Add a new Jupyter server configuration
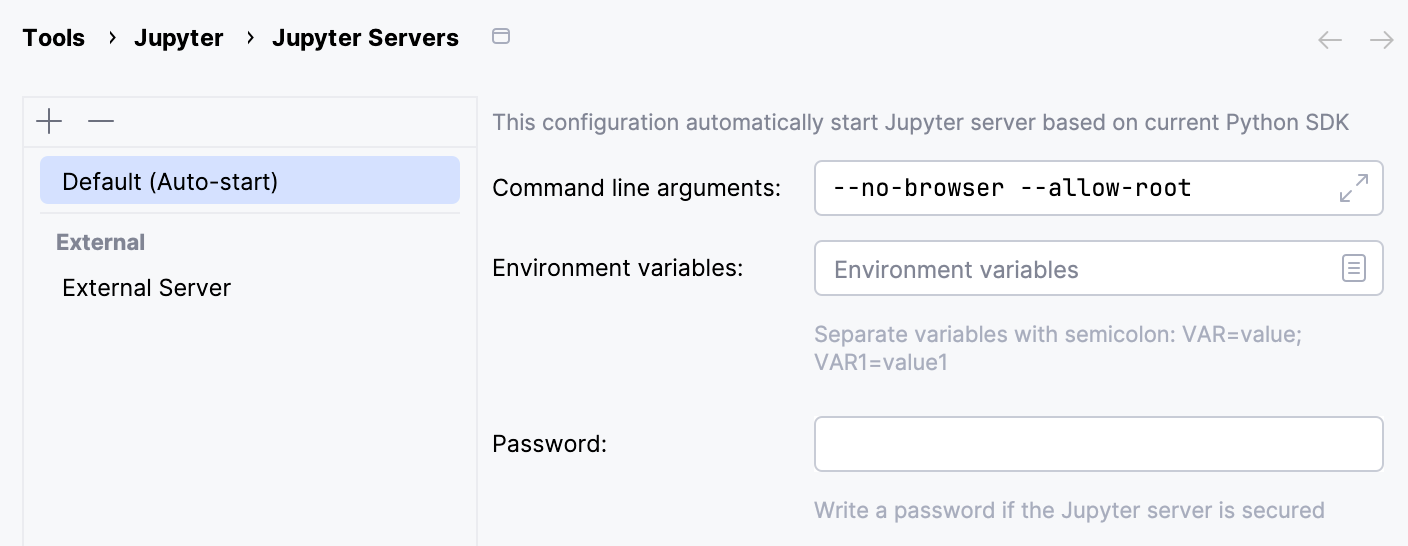This screenshot has height=546, width=1408. 49,122
